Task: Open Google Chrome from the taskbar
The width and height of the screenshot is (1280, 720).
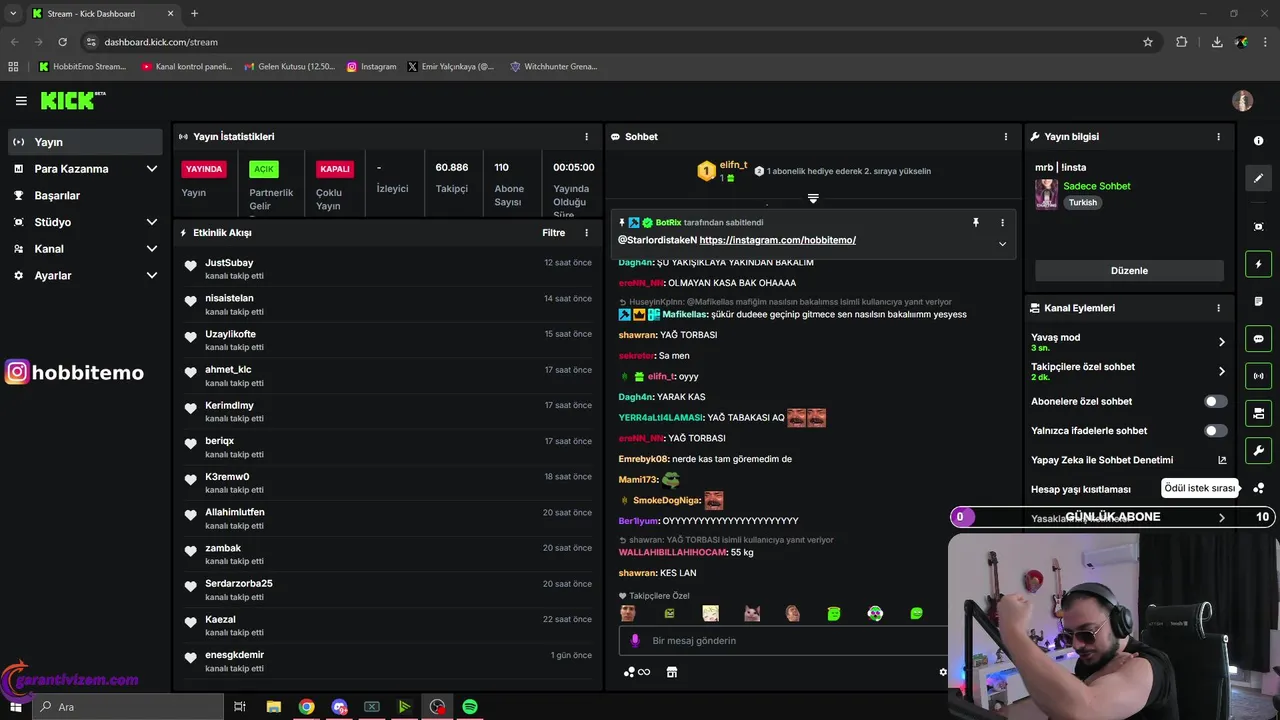Action: [x=307, y=707]
